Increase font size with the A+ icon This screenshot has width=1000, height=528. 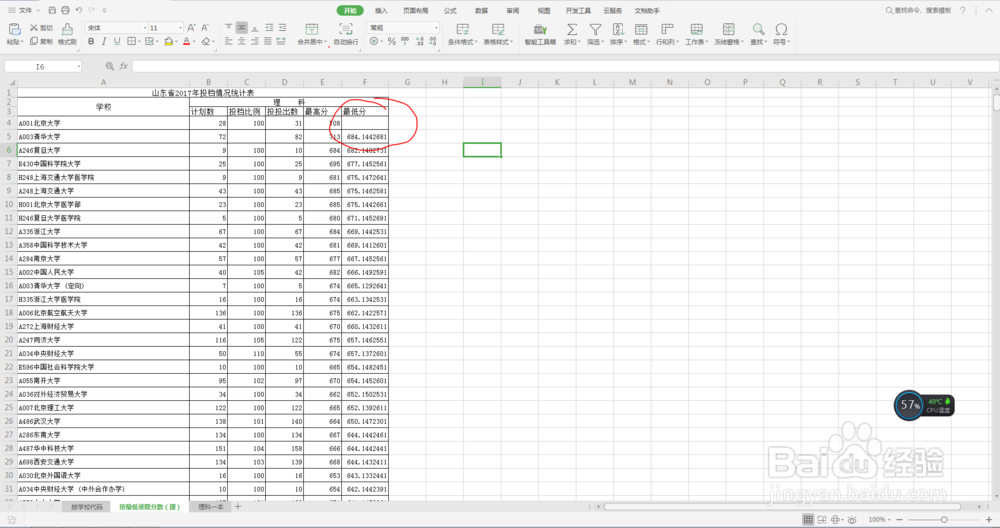[x=191, y=28]
